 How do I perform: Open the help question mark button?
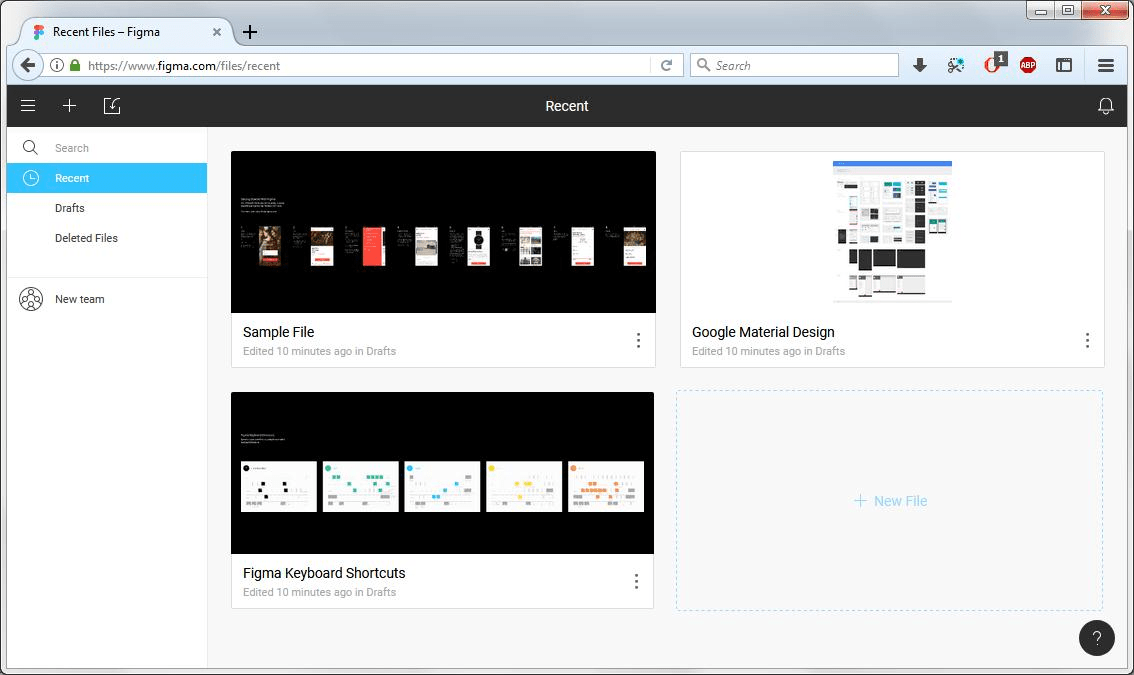(1096, 638)
